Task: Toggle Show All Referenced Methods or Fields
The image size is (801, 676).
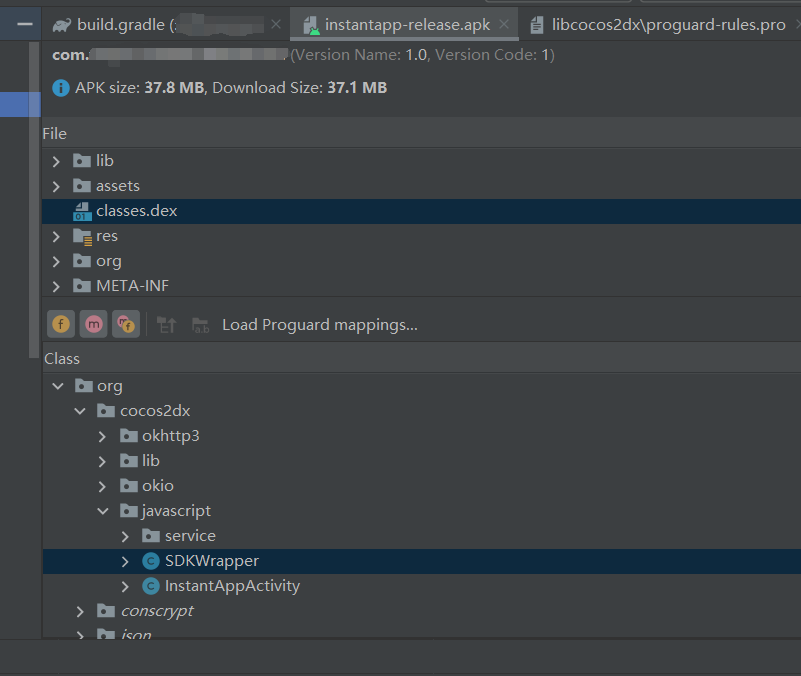Action: 125,324
